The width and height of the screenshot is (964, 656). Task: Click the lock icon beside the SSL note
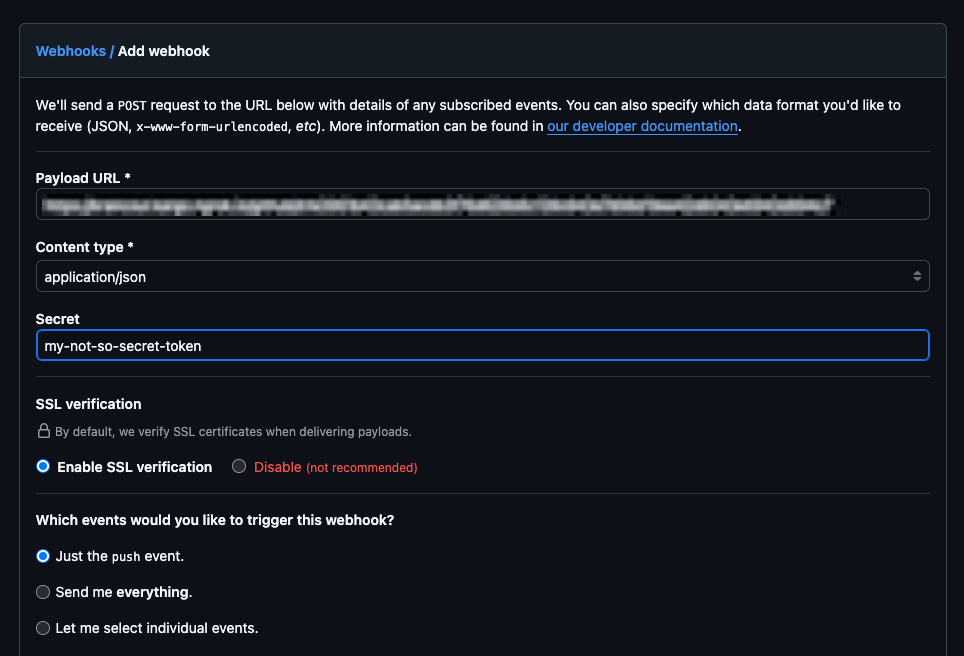coord(43,431)
